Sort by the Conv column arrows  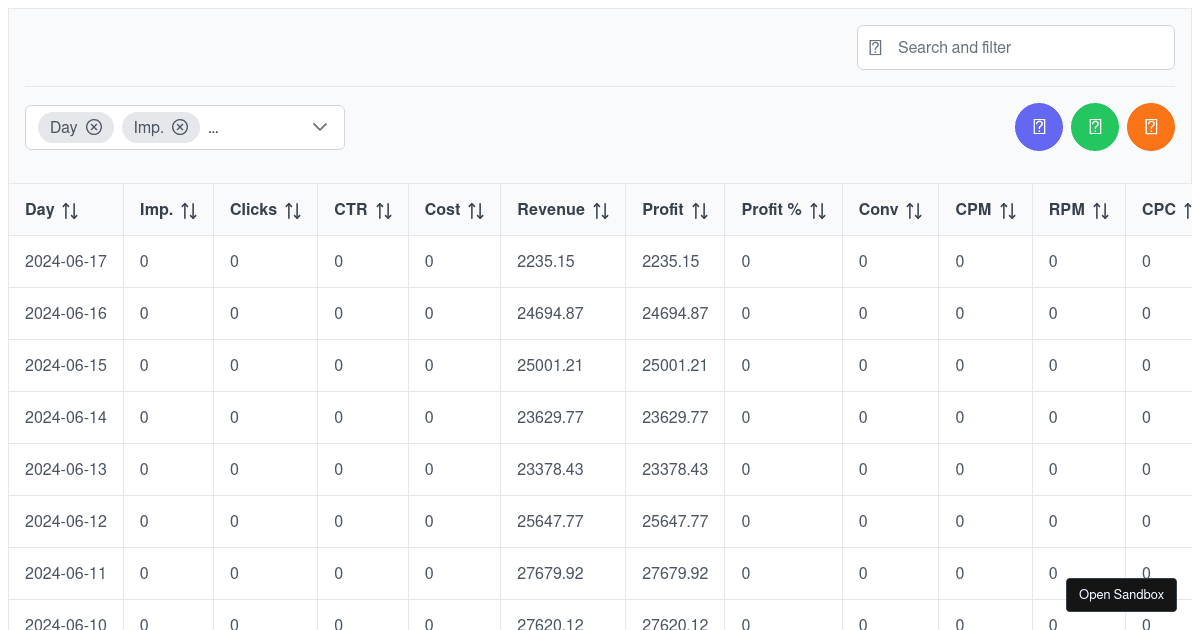tap(916, 209)
